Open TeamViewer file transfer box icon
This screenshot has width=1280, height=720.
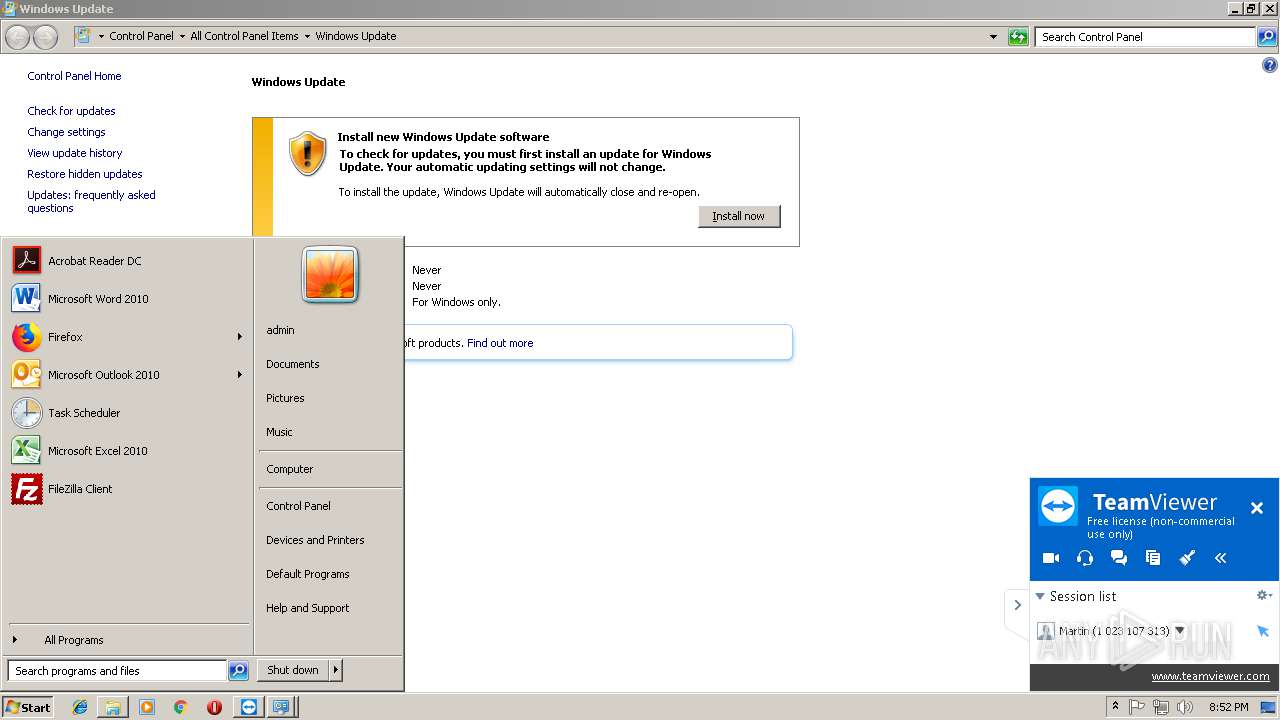click(1153, 558)
